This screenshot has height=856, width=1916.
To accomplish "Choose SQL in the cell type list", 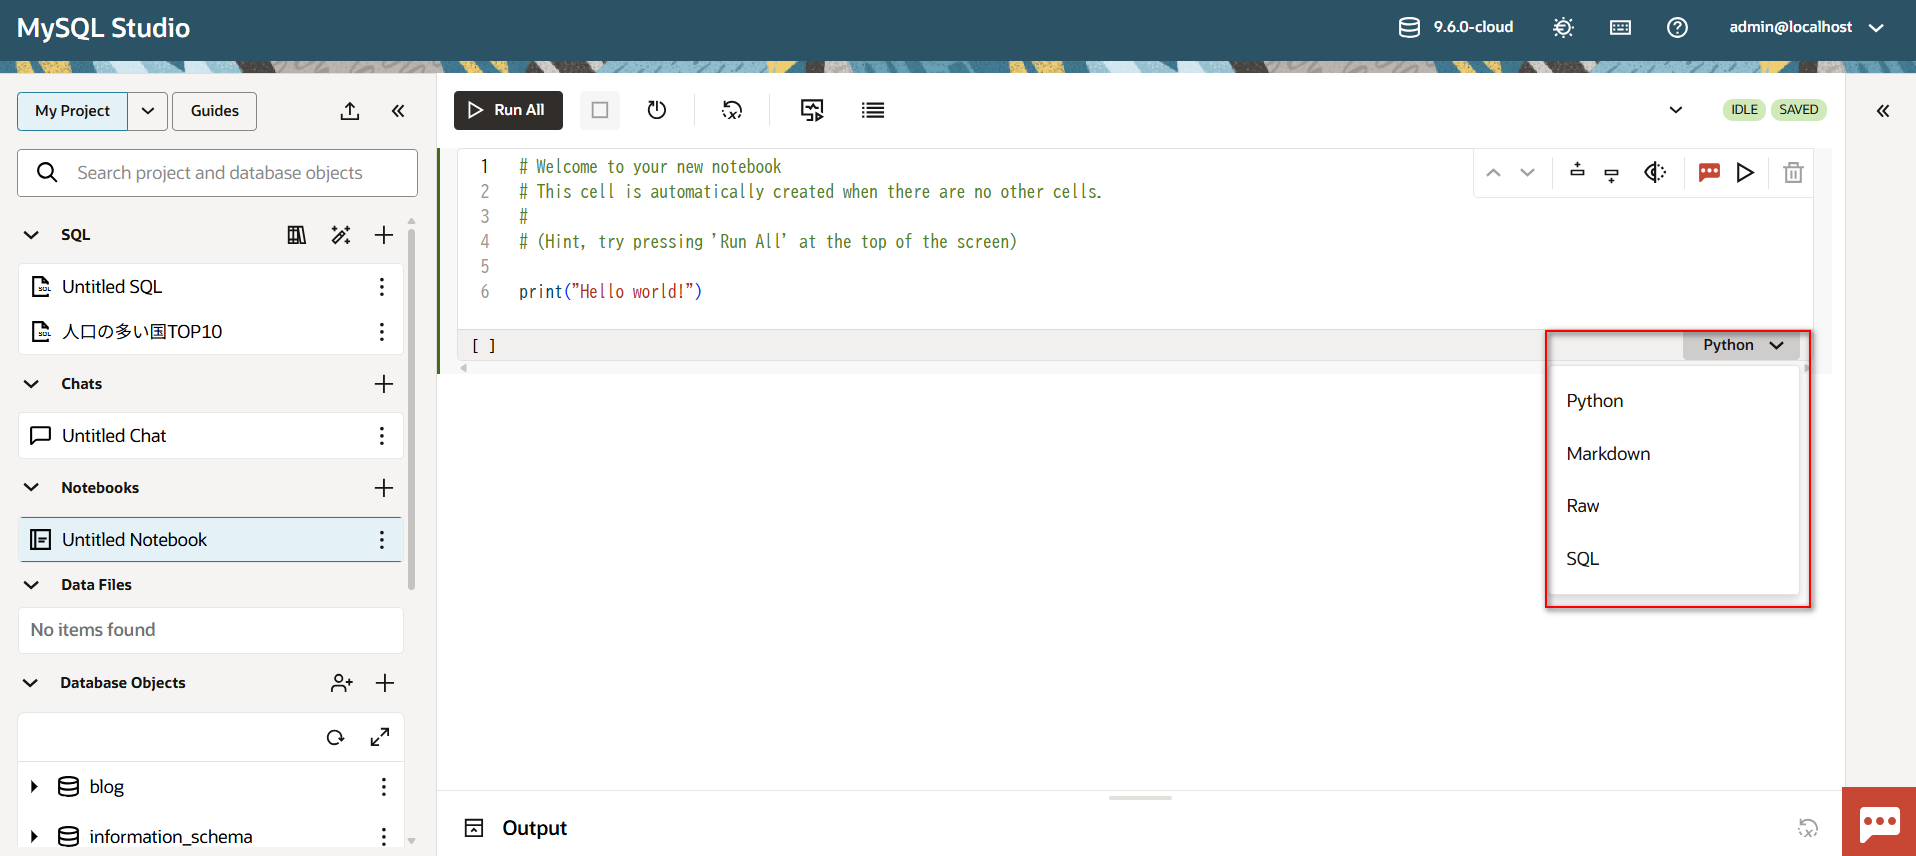I will tap(1582, 559).
